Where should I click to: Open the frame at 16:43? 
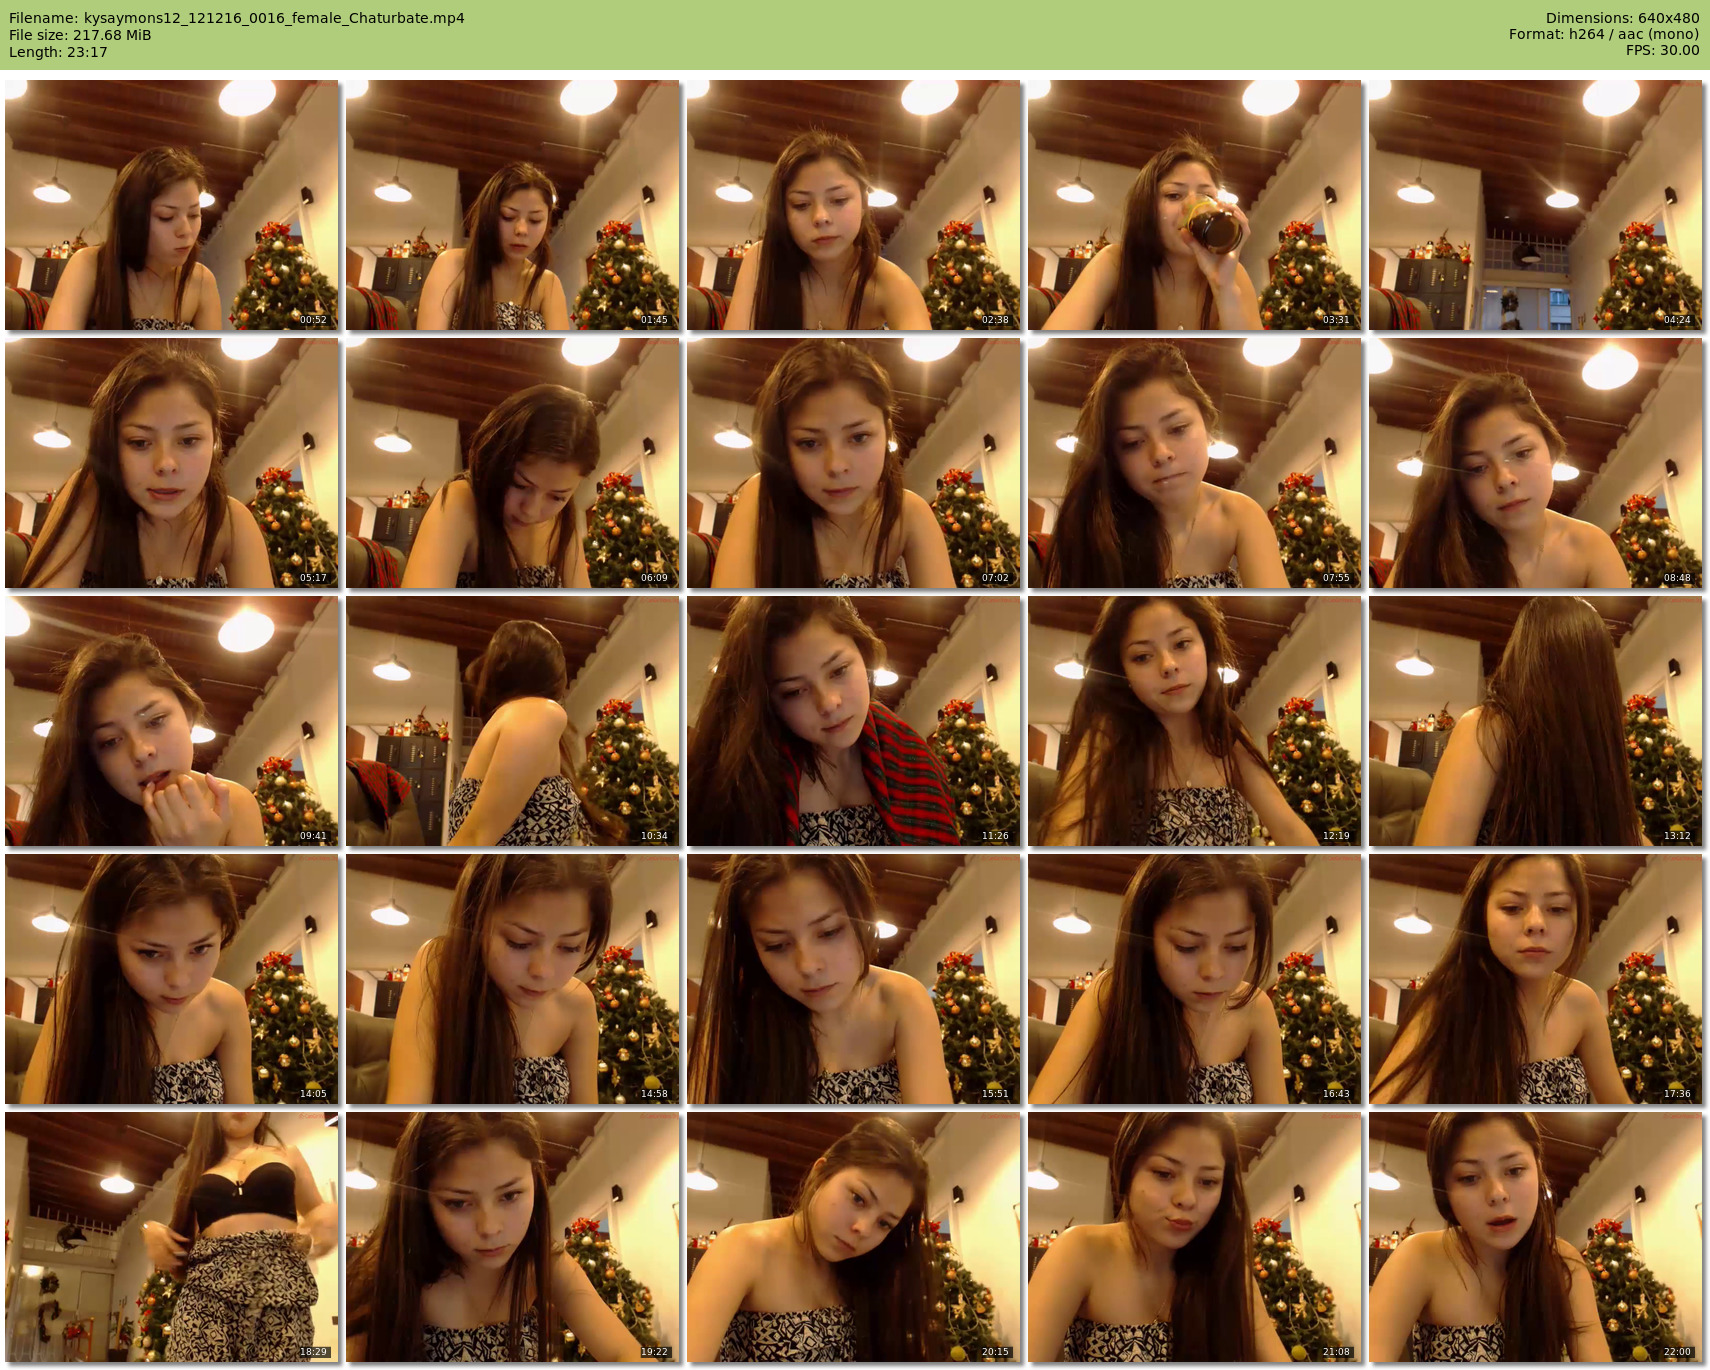(1194, 979)
